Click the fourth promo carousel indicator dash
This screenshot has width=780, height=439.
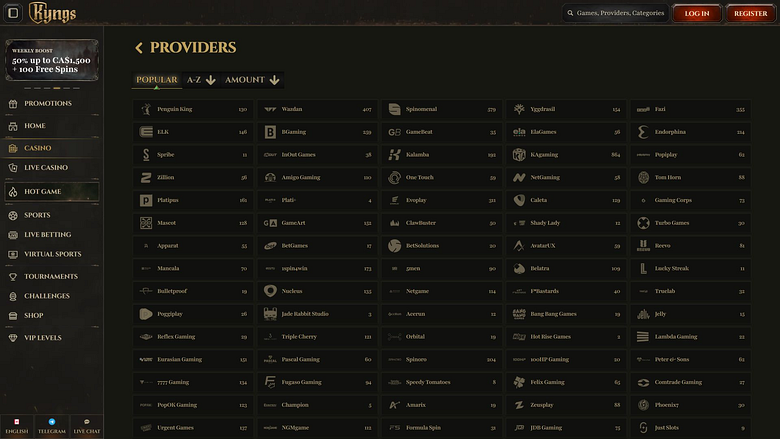(57, 88)
